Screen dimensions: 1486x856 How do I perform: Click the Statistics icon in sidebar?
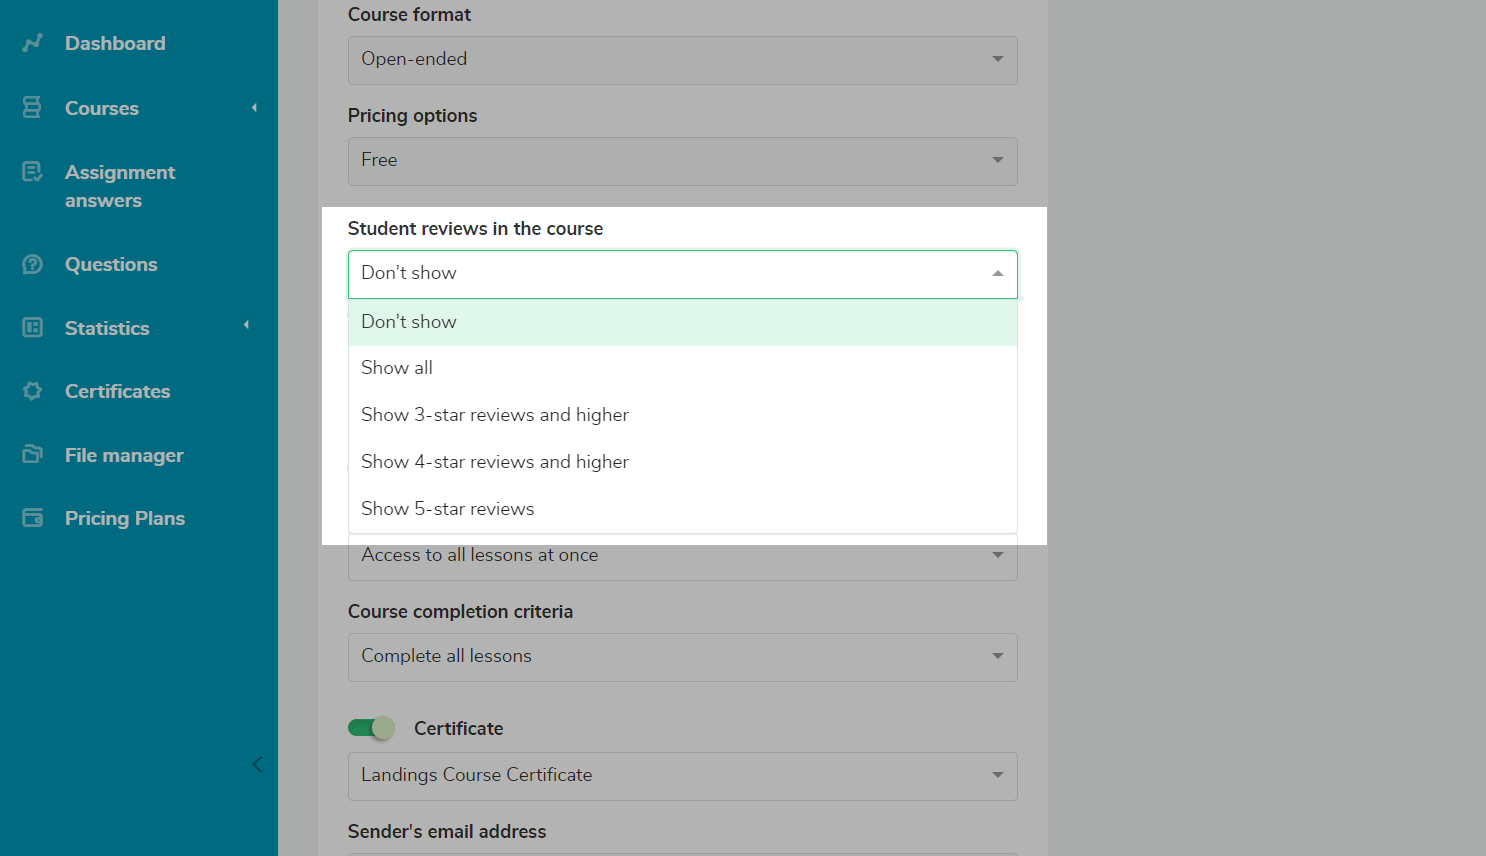click(32, 328)
